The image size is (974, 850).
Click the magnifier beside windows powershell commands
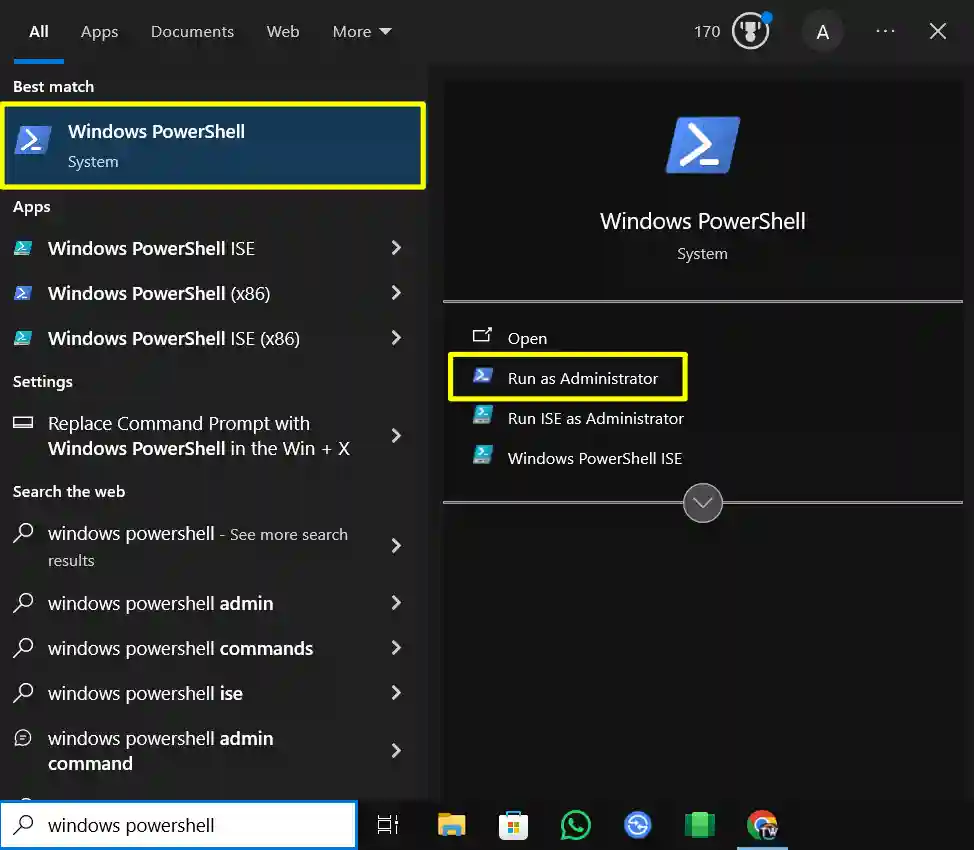pyautogui.click(x=24, y=648)
